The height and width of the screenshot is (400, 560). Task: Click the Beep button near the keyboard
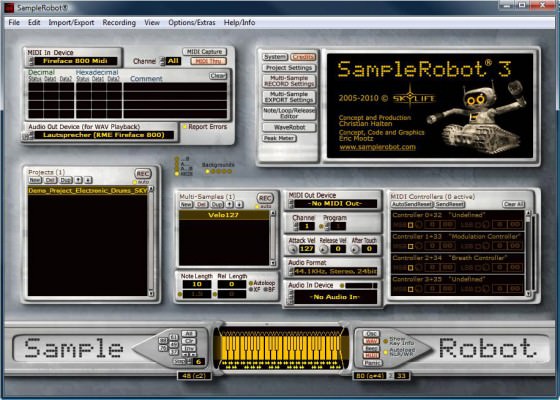click(371, 348)
